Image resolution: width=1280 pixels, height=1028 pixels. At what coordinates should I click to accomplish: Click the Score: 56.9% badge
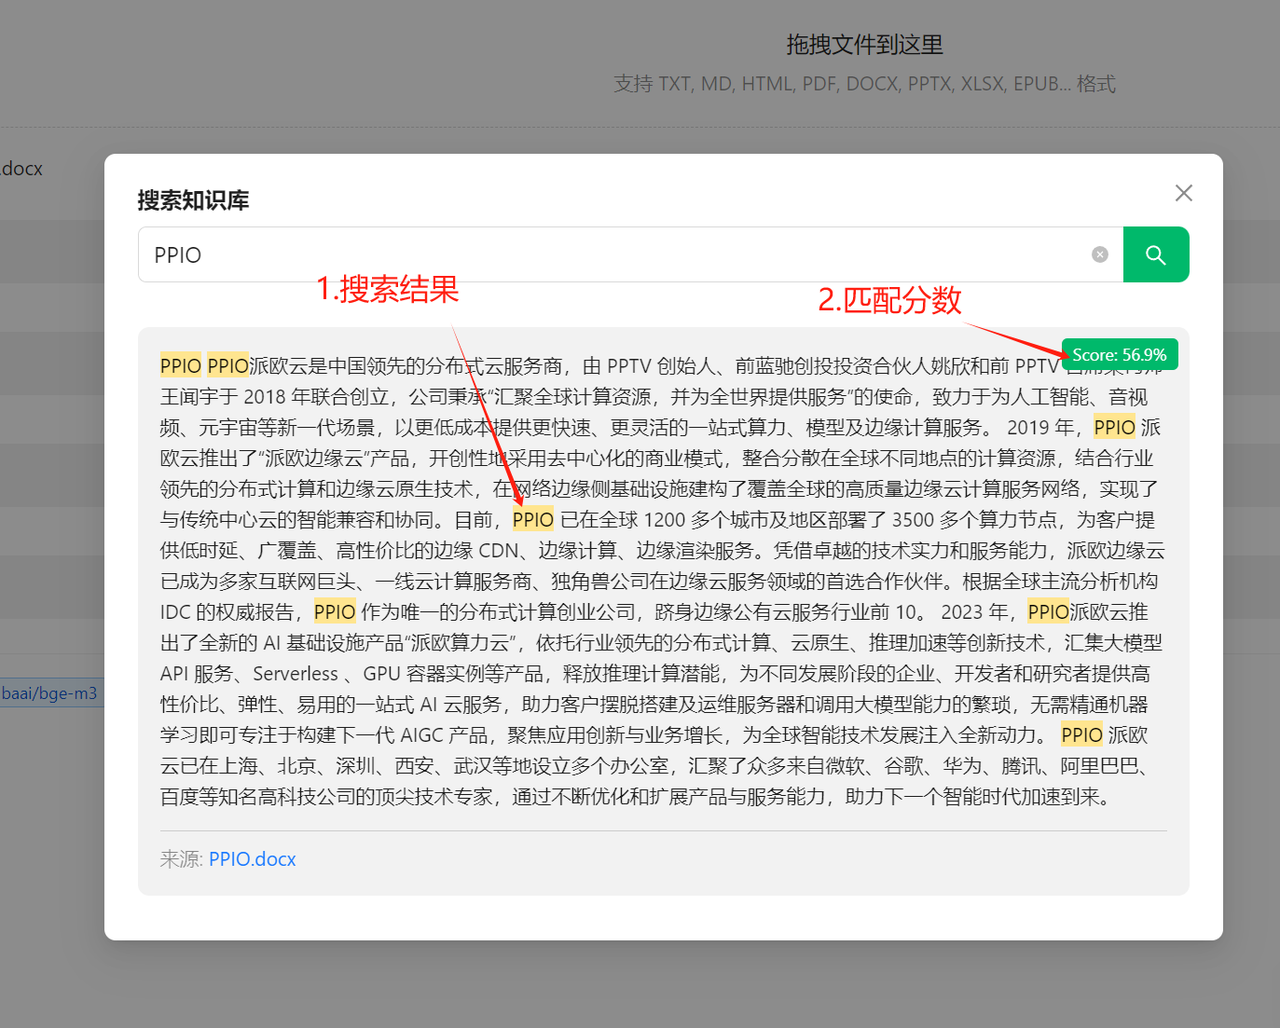click(x=1119, y=355)
